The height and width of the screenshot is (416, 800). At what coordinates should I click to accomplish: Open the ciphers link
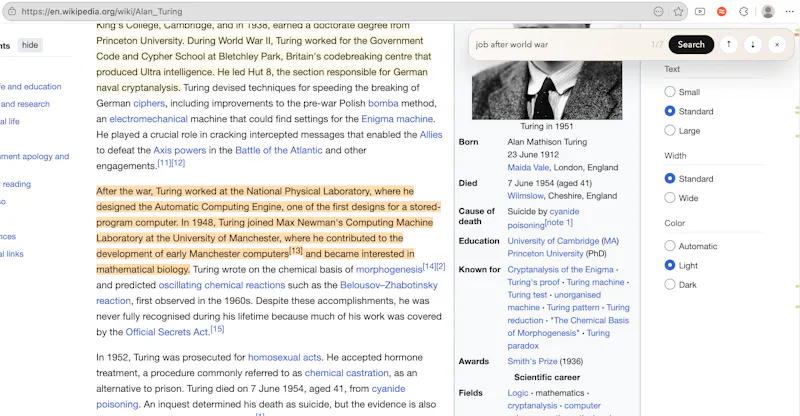[x=149, y=103]
